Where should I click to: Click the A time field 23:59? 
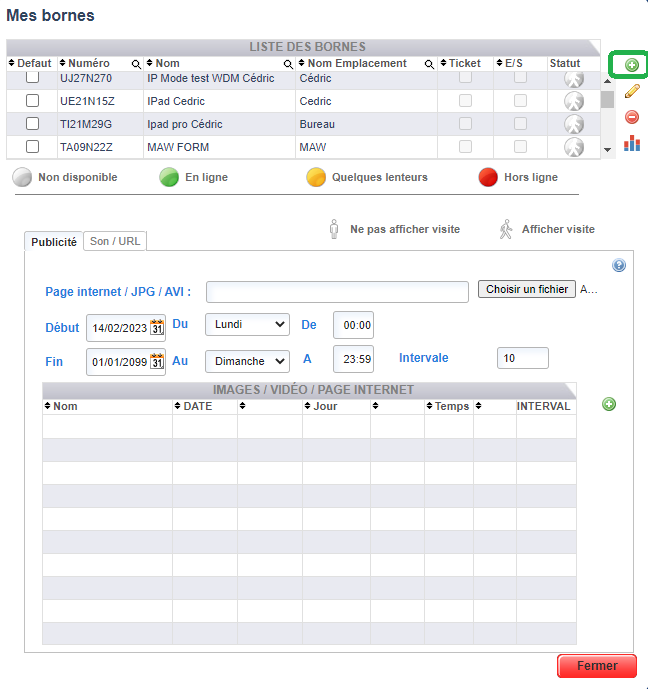point(353,359)
